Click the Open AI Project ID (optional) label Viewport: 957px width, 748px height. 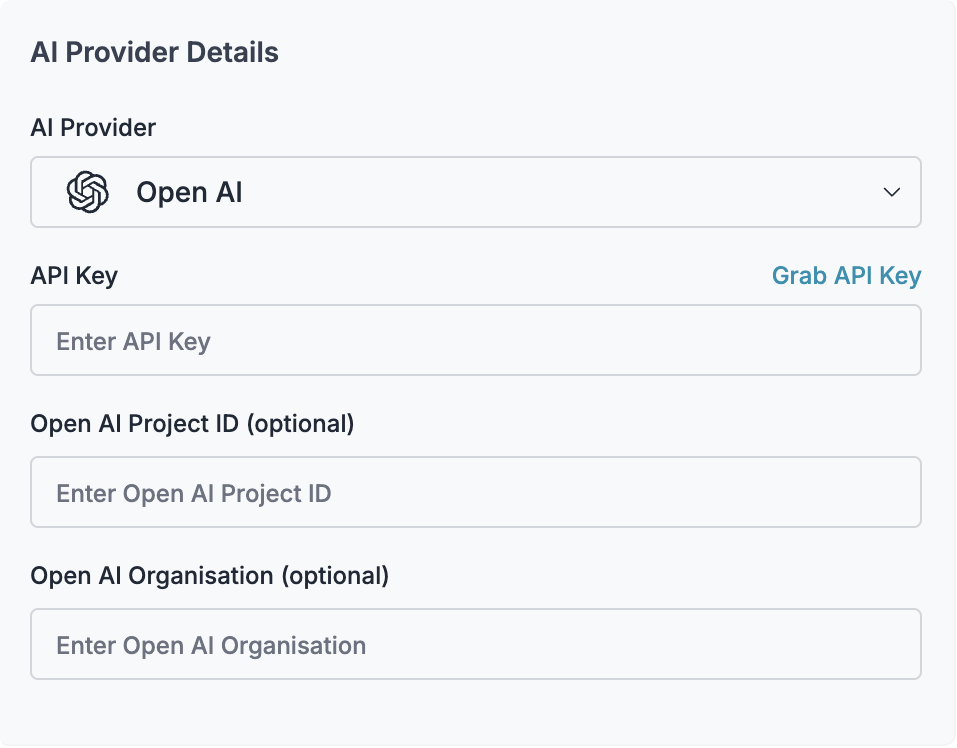point(192,423)
